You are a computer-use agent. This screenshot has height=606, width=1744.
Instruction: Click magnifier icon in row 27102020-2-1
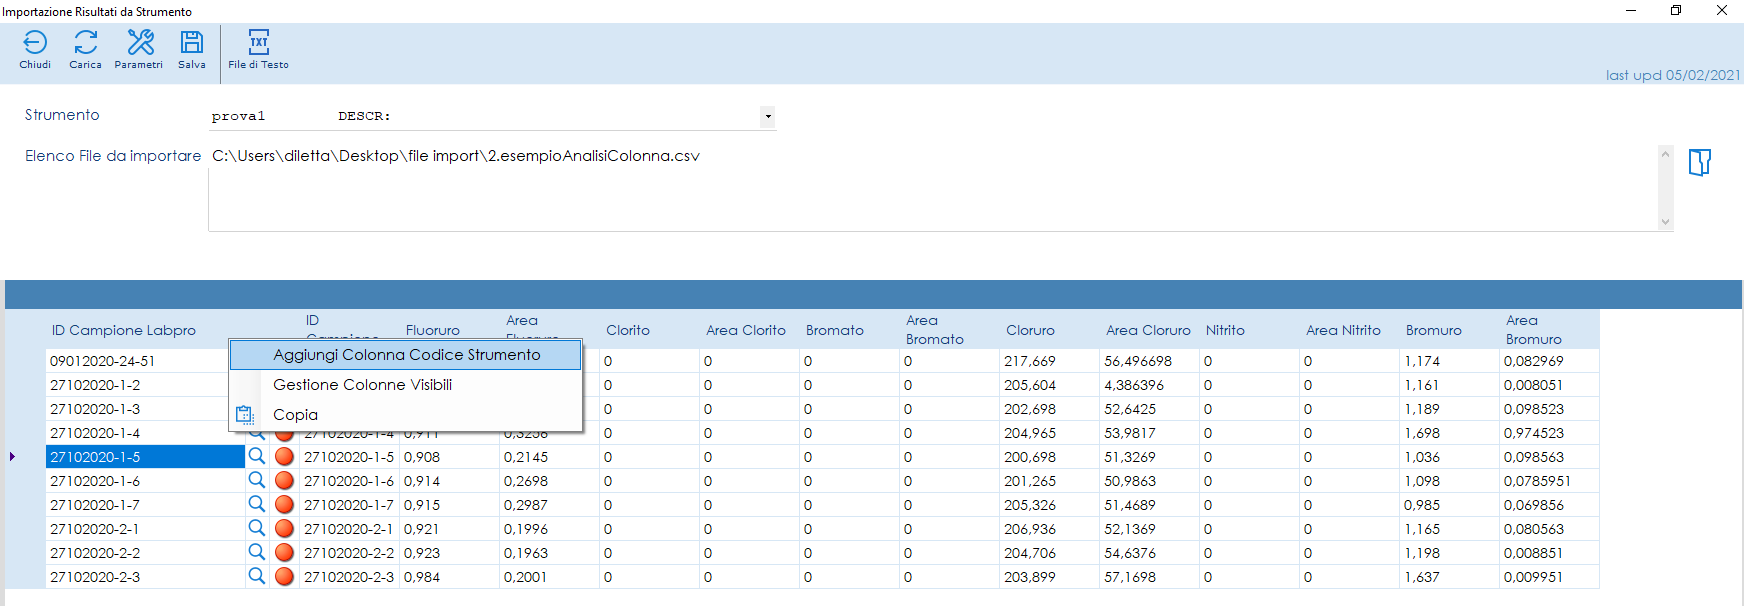(x=257, y=528)
